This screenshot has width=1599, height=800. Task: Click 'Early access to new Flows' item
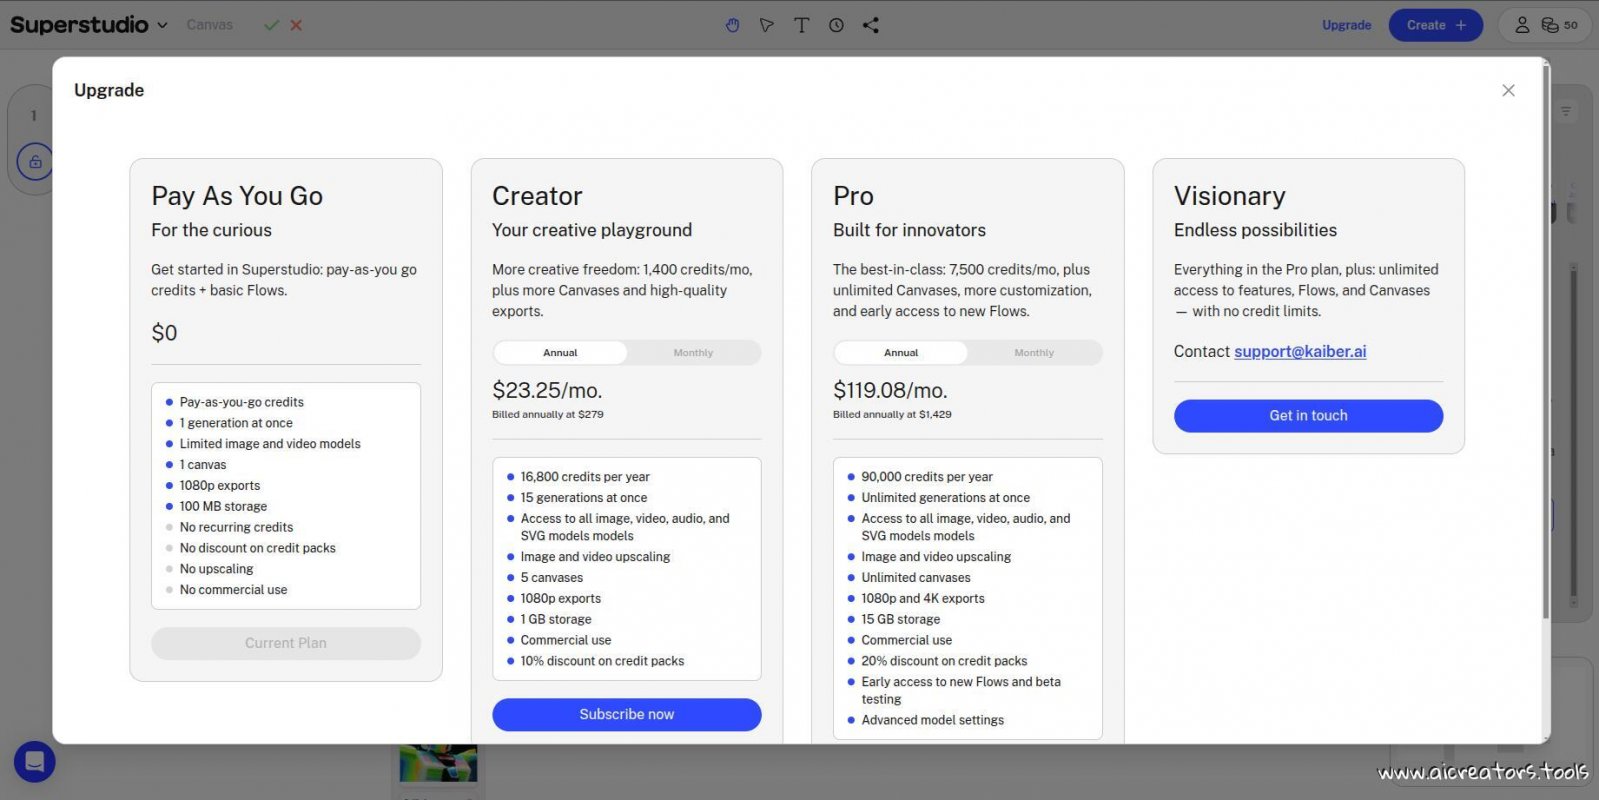click(x=960, y=691)
